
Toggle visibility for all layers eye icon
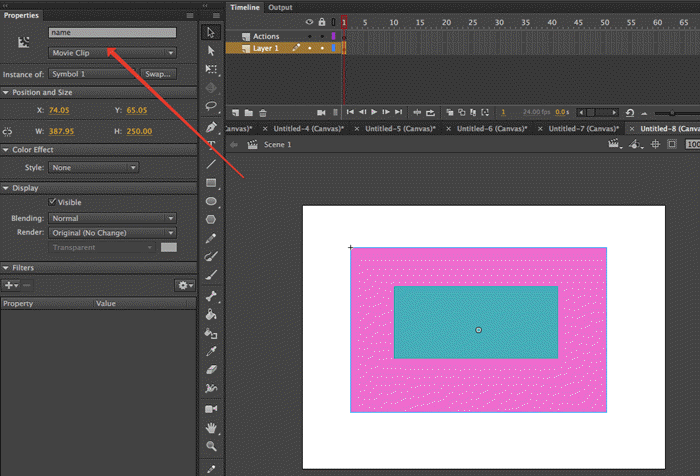click(308, 22)
